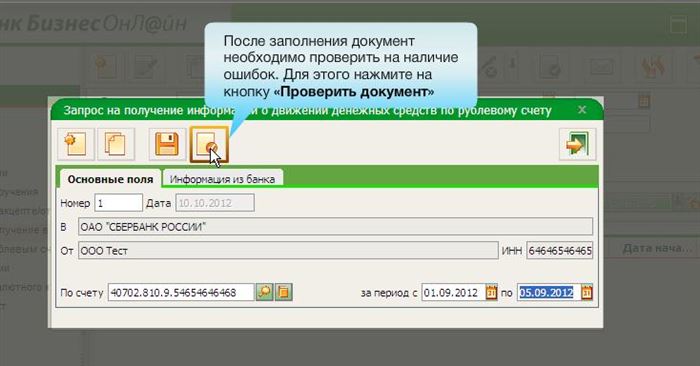Screen dimensions: 700x366
Task: Create a new document with the toolbar icon
Action: 76,144
